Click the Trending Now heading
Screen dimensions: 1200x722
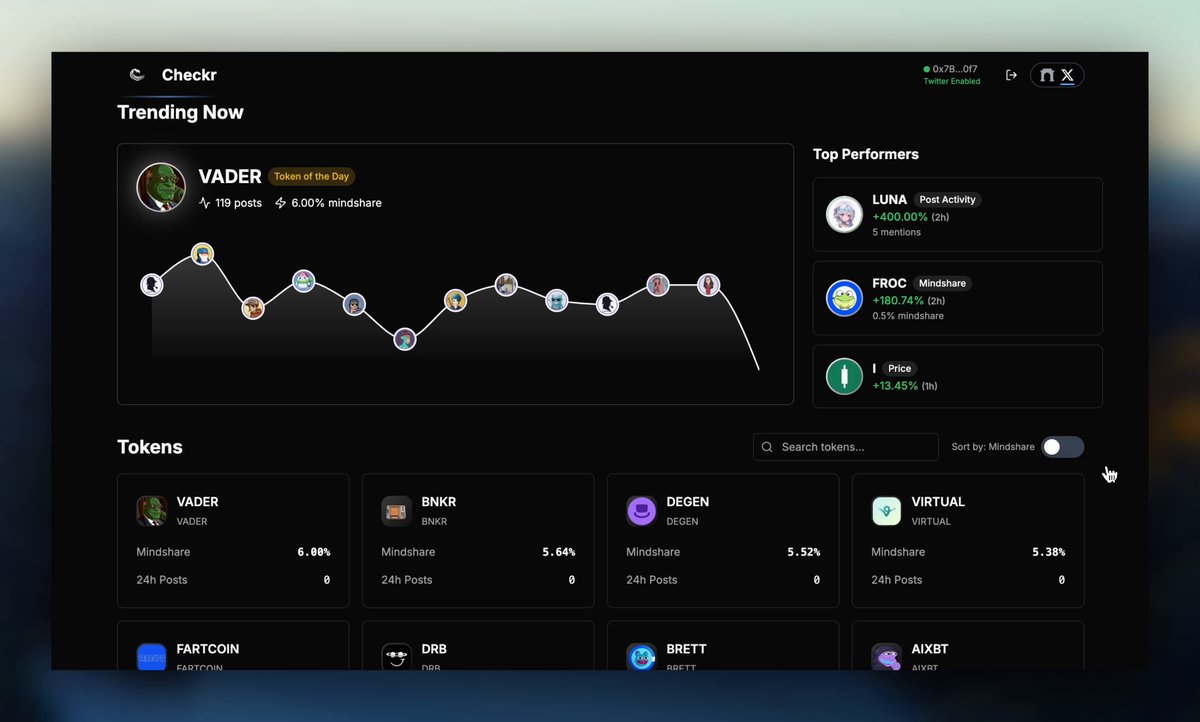pos(180,112)
